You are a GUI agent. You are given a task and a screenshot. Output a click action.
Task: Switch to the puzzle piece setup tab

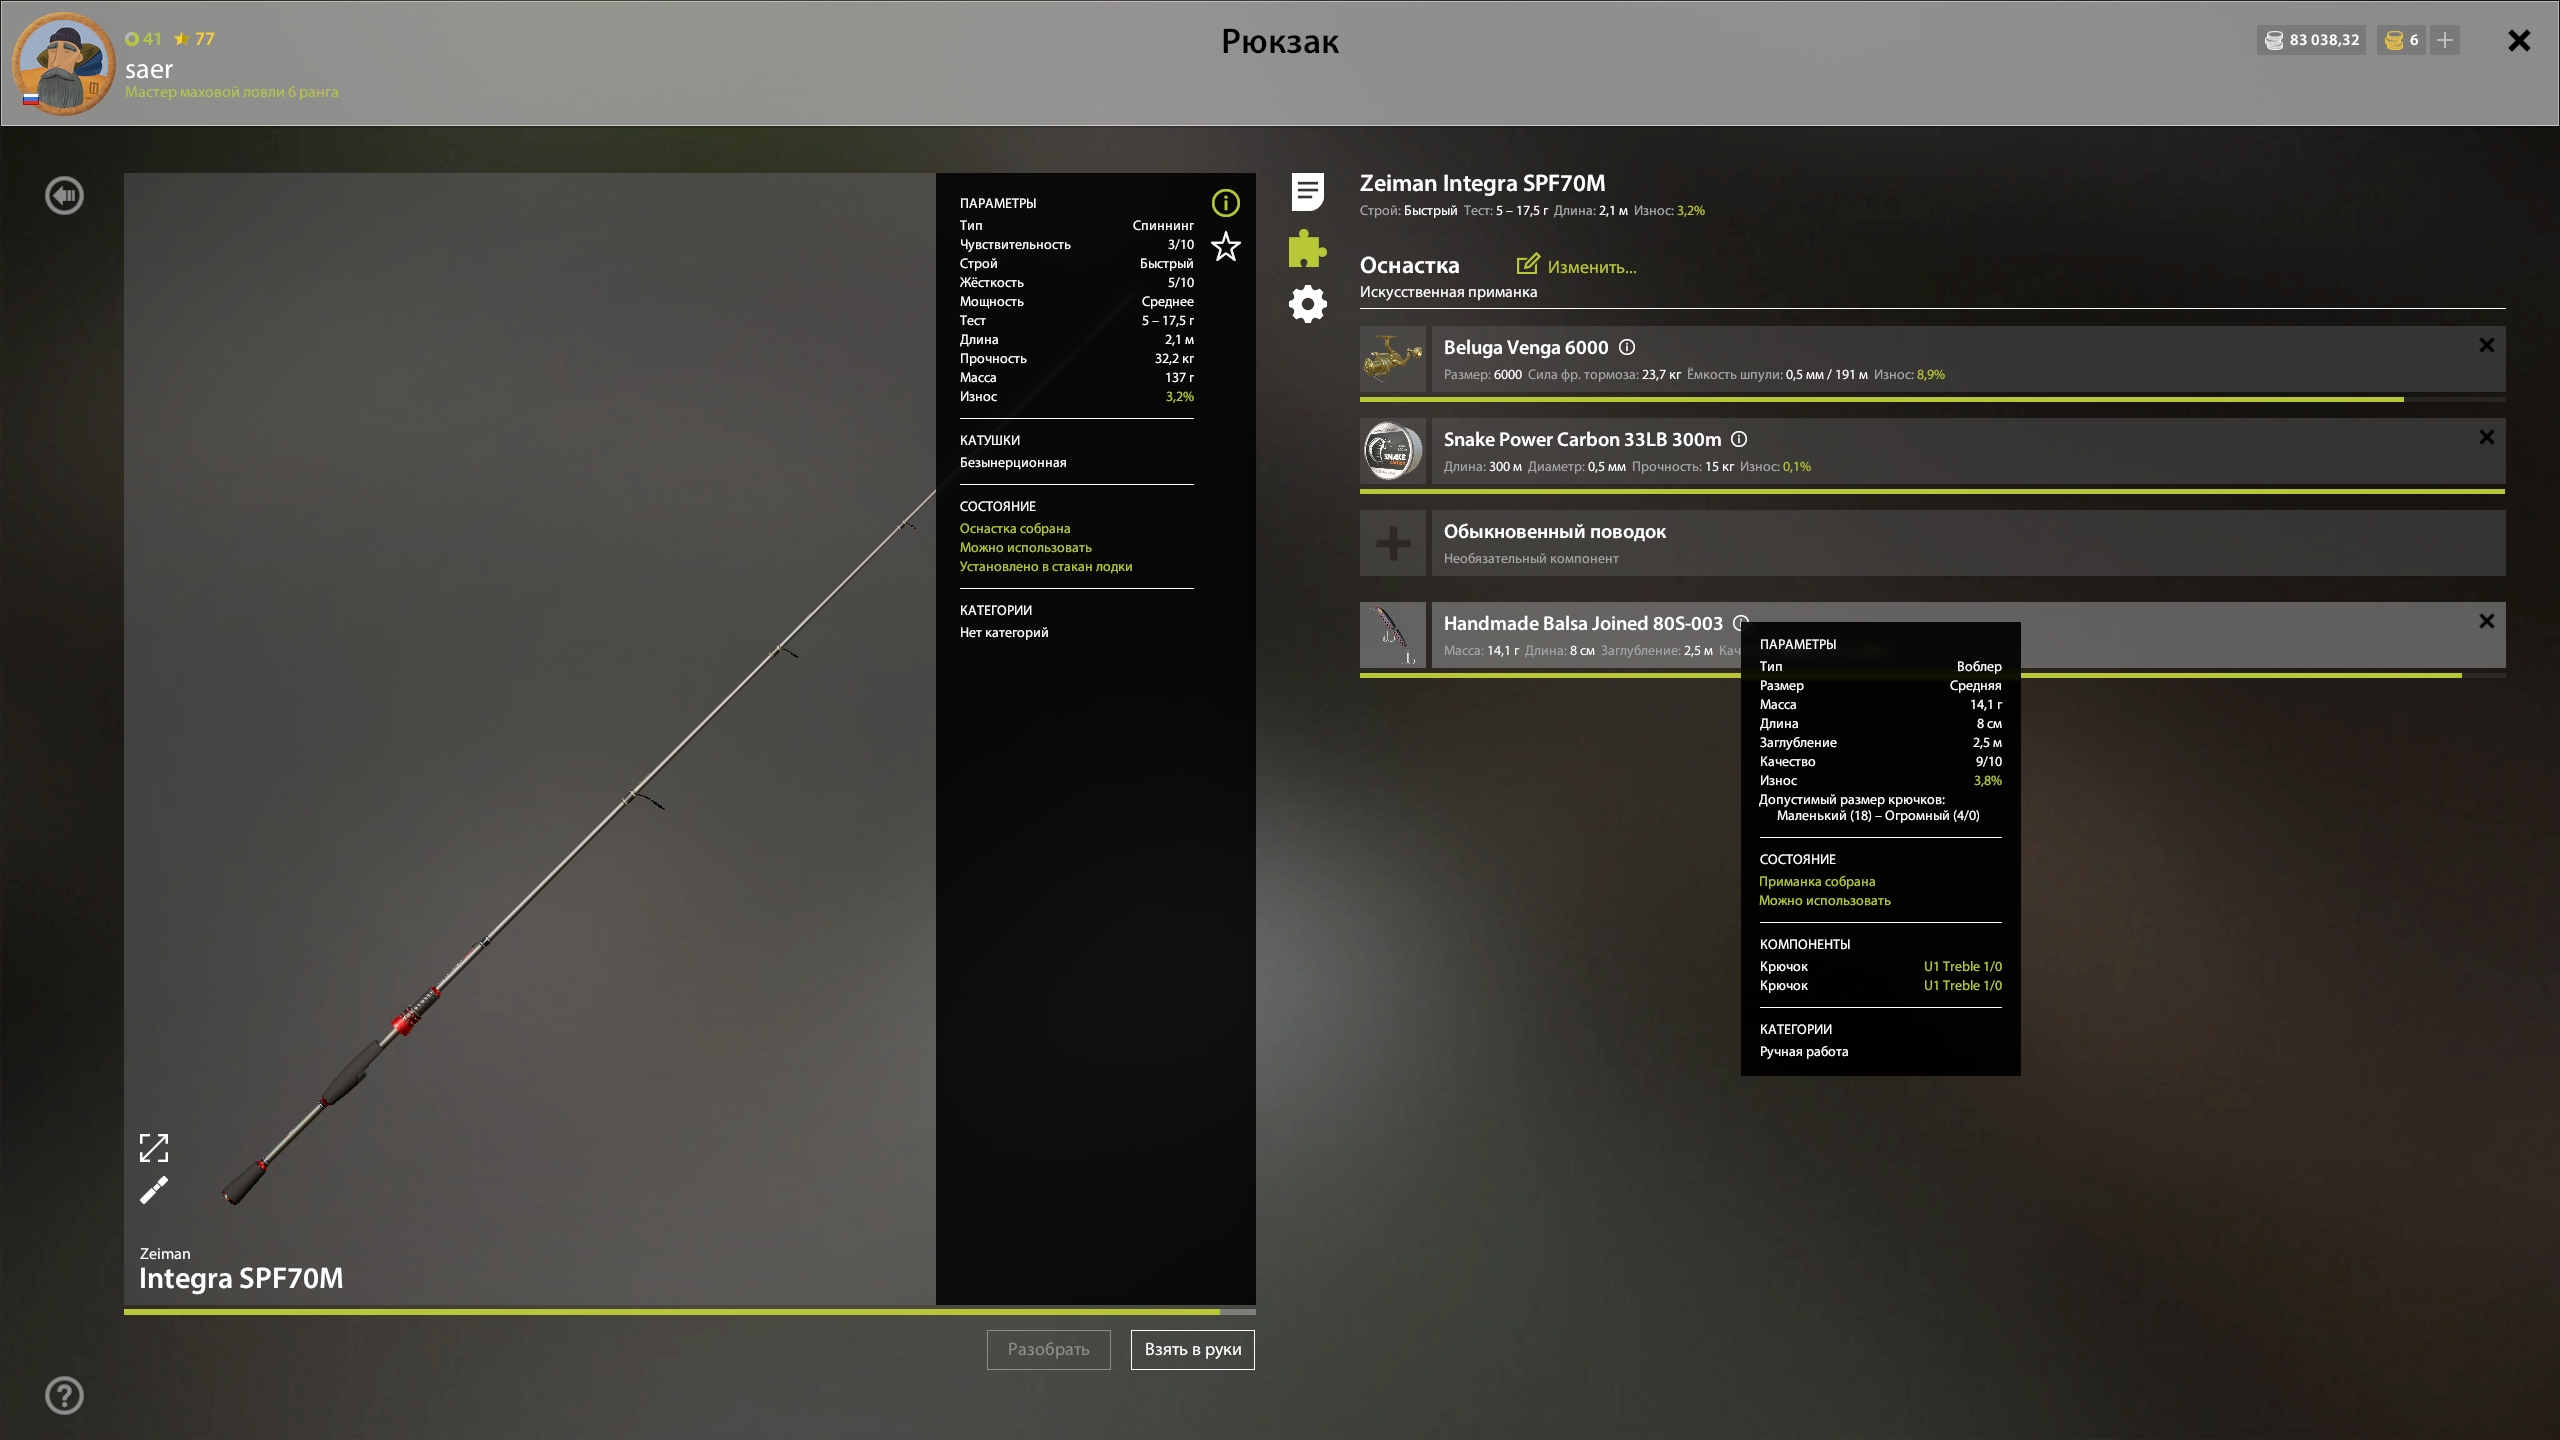coord(1307,249)
